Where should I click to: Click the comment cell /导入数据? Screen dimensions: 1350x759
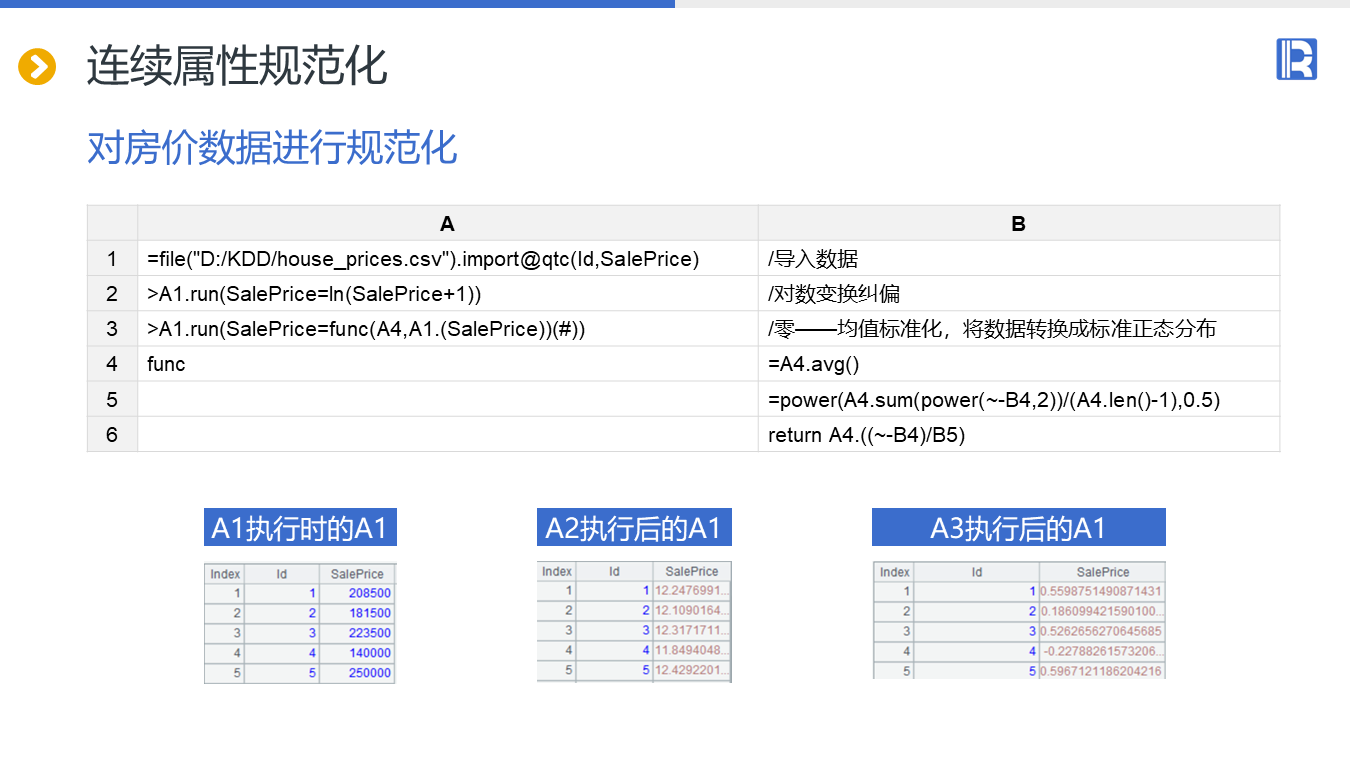click(x=1018, y=259)
